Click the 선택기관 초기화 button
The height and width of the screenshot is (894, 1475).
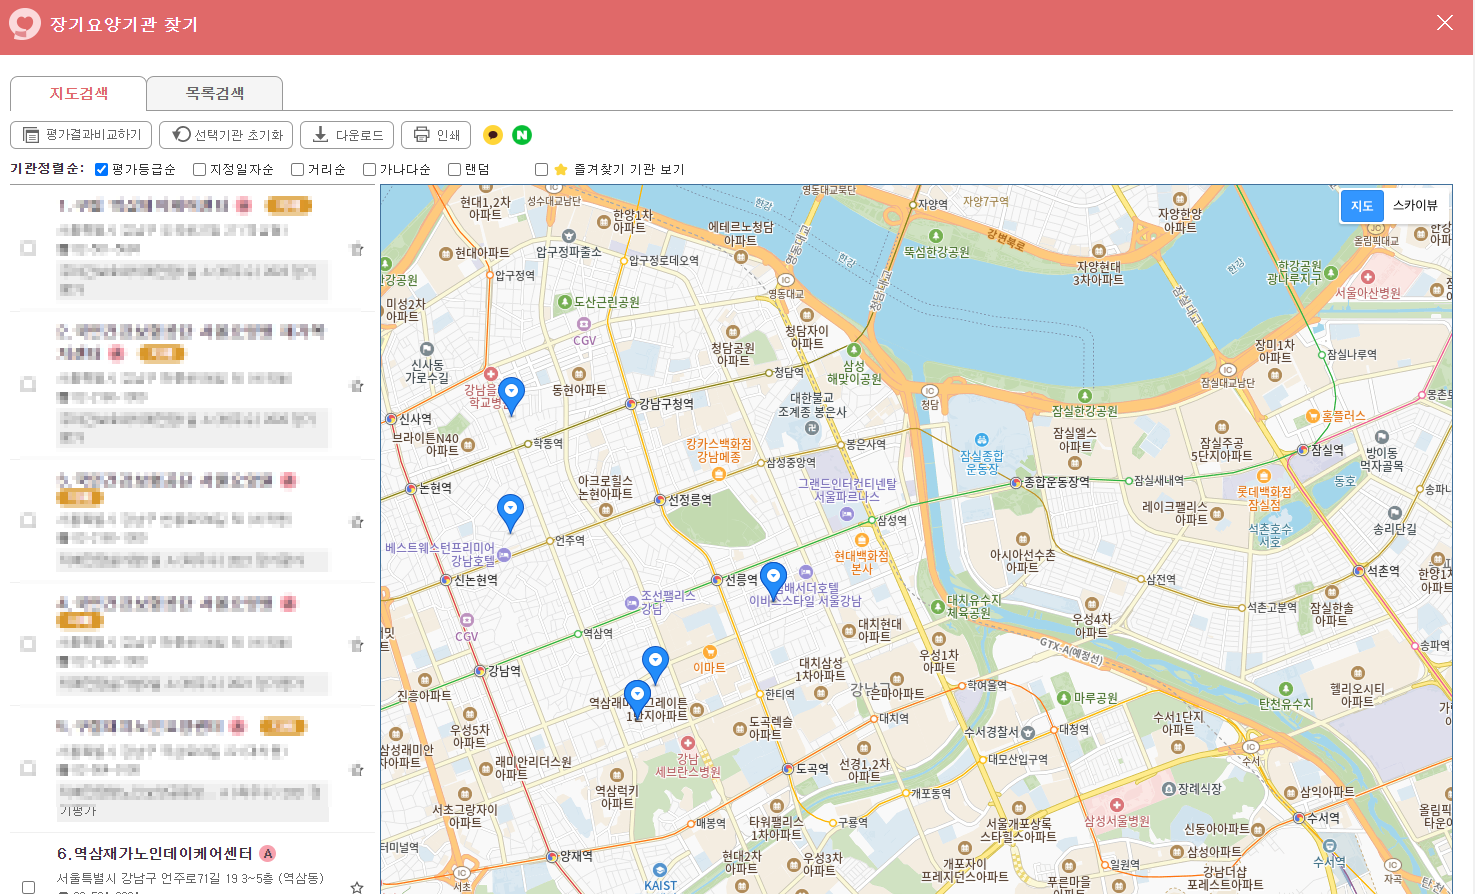[x=227, y=135]
